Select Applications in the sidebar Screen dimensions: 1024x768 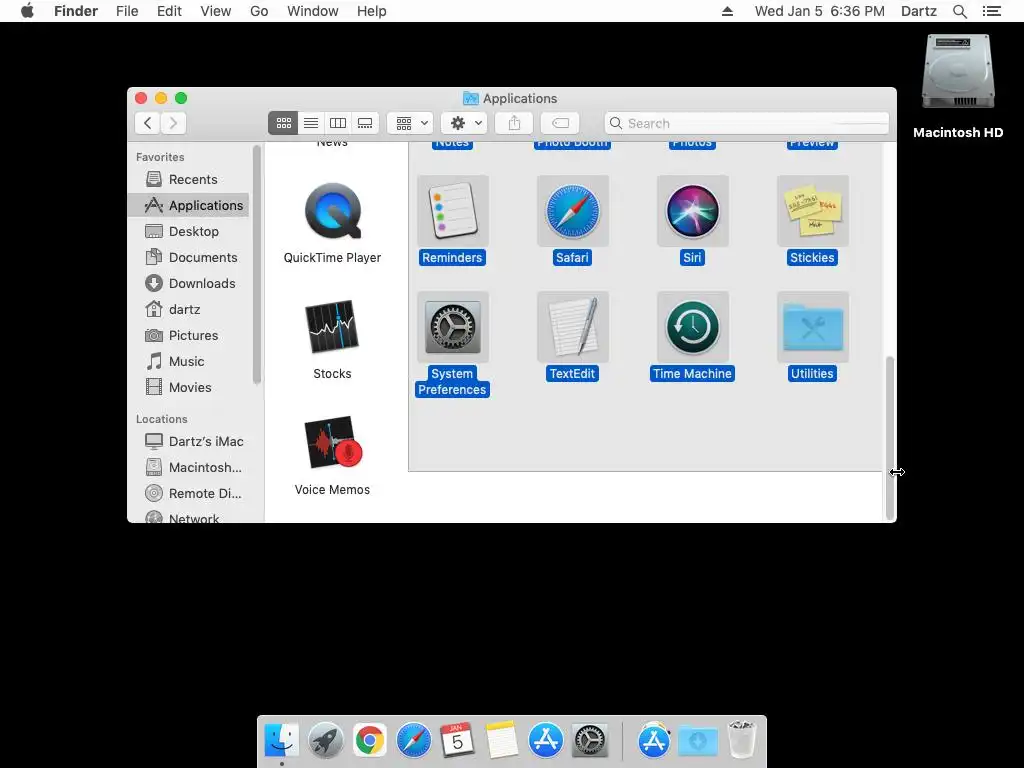coord(188,205)
